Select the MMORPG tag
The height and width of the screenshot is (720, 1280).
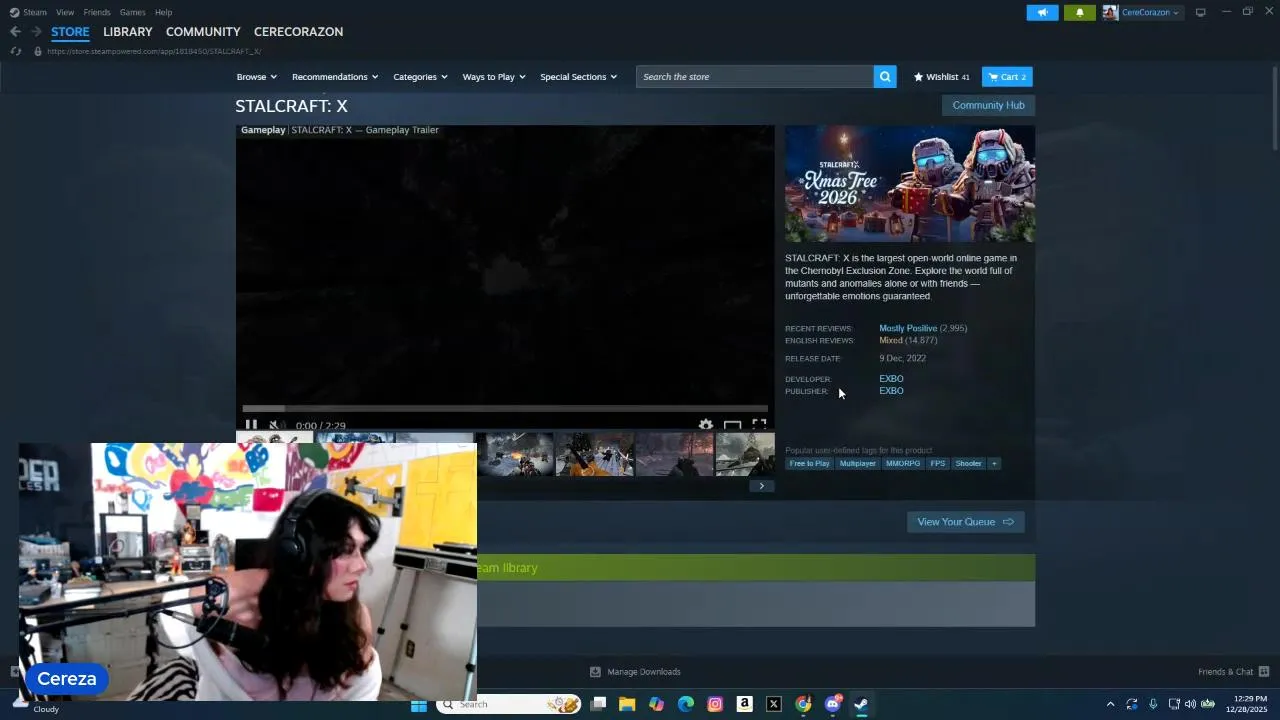coord(903,463)
